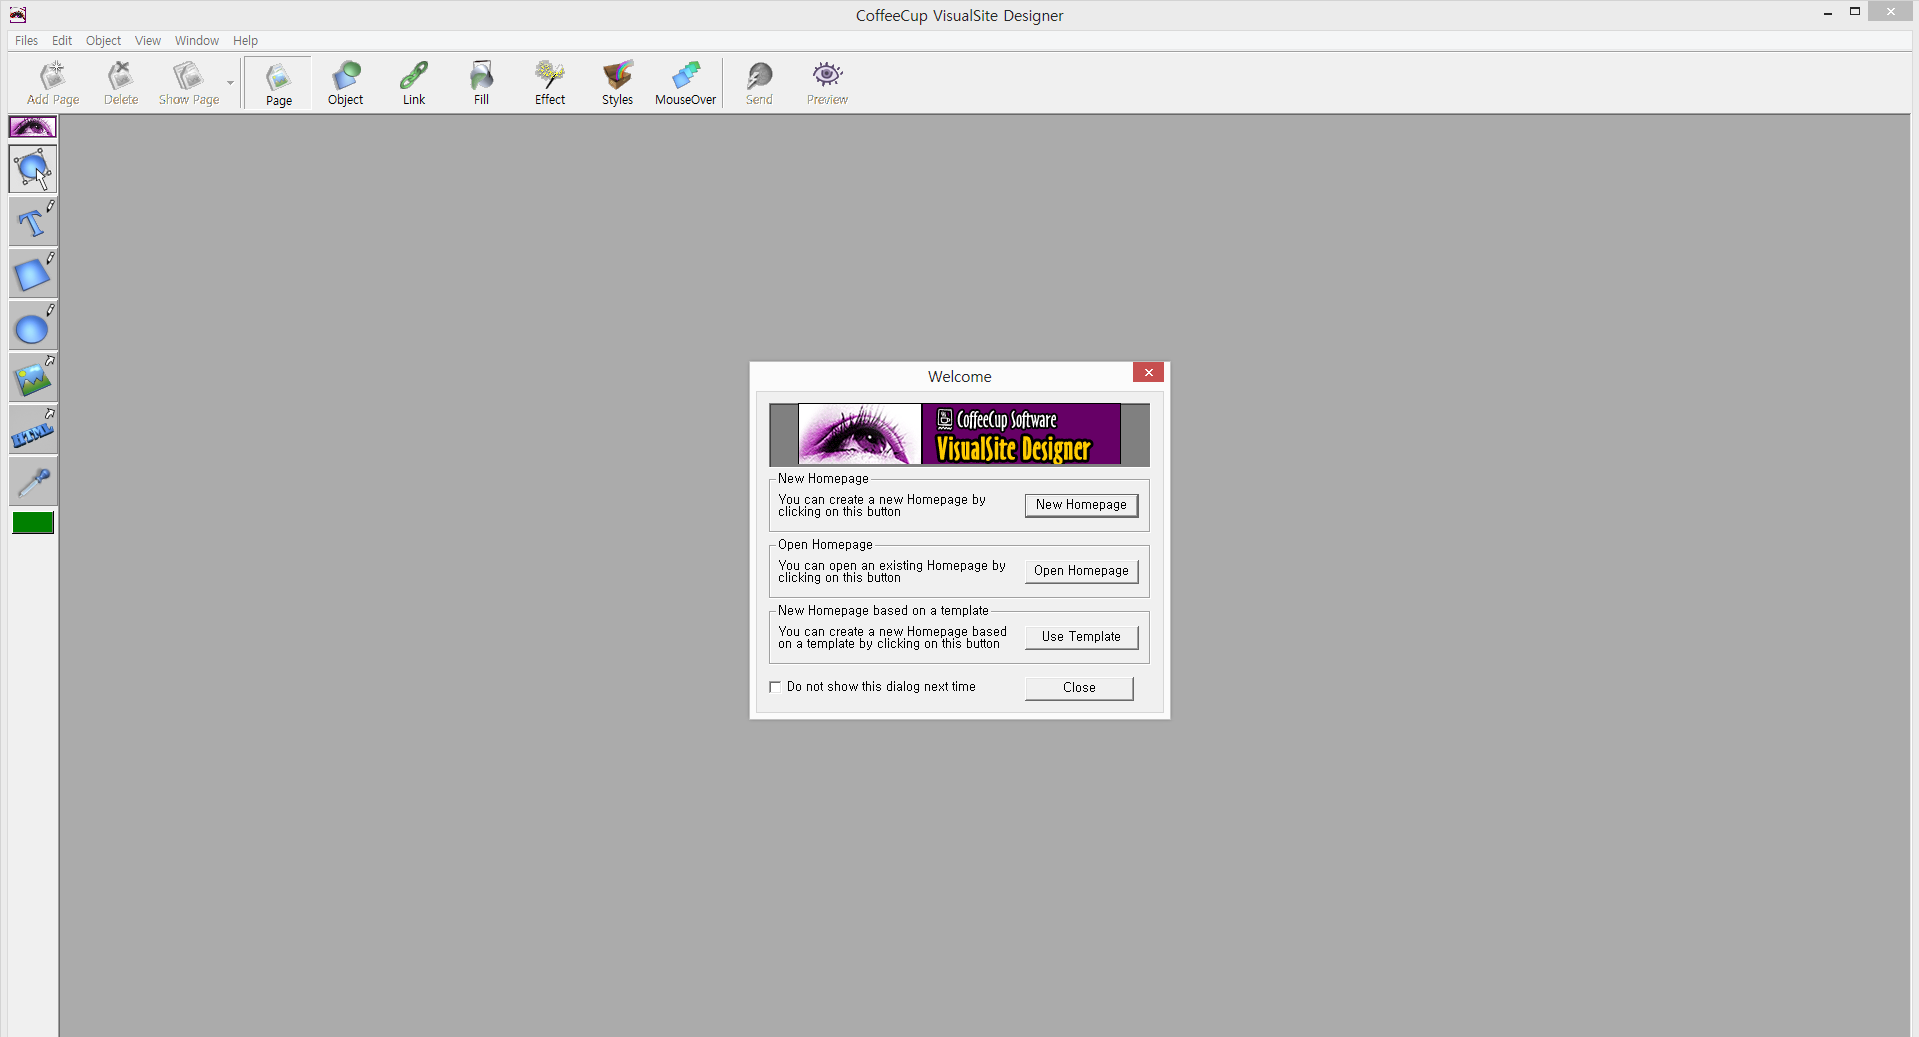Minimize the VisualSite Designer window

(x=1827, y=13)
